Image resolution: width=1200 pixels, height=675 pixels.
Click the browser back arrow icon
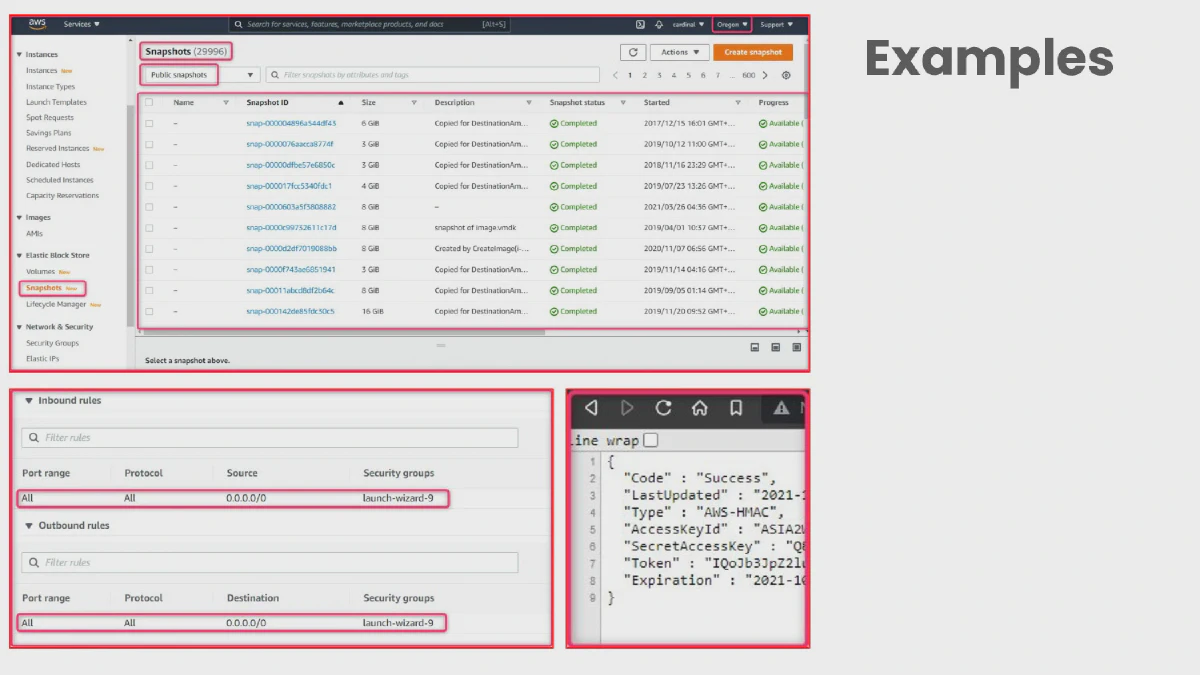(x=591, y=408)
